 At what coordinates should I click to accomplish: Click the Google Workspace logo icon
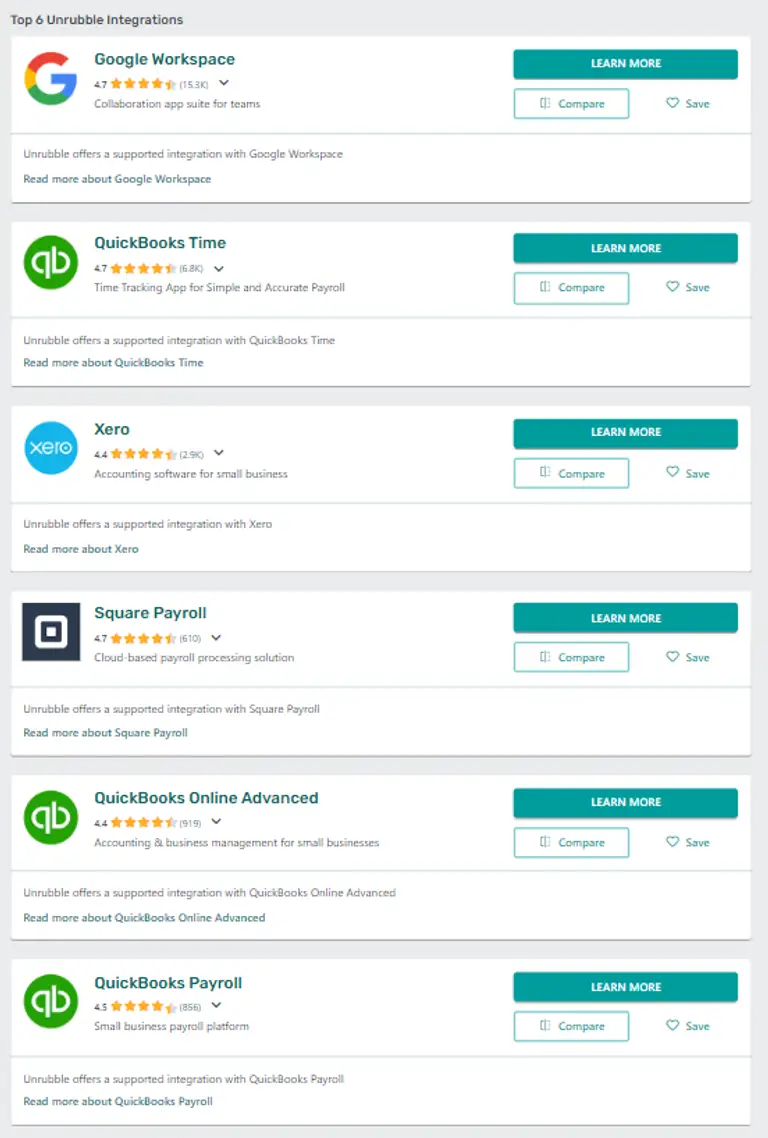coord(50,78)
